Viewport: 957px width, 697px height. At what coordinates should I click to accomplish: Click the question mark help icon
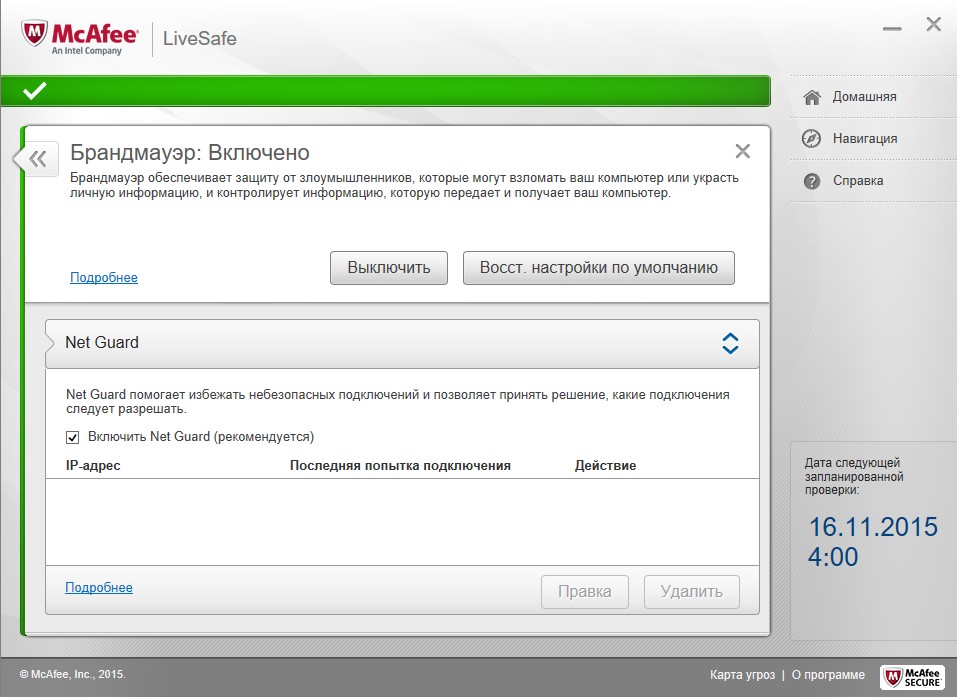(812, 181)
